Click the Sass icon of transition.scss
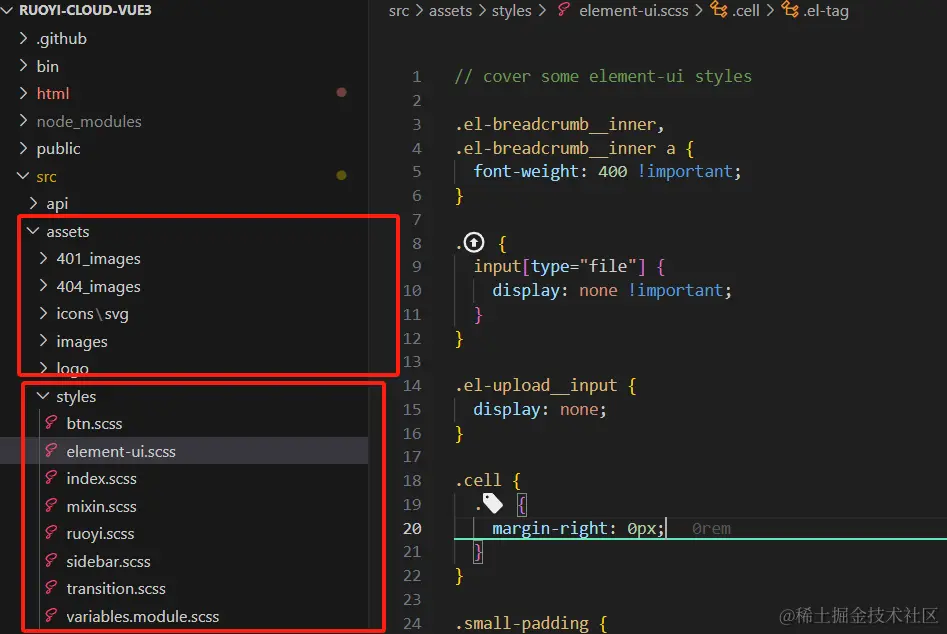The height and width of the screenshot is (634, 947). tap(51, 588)
